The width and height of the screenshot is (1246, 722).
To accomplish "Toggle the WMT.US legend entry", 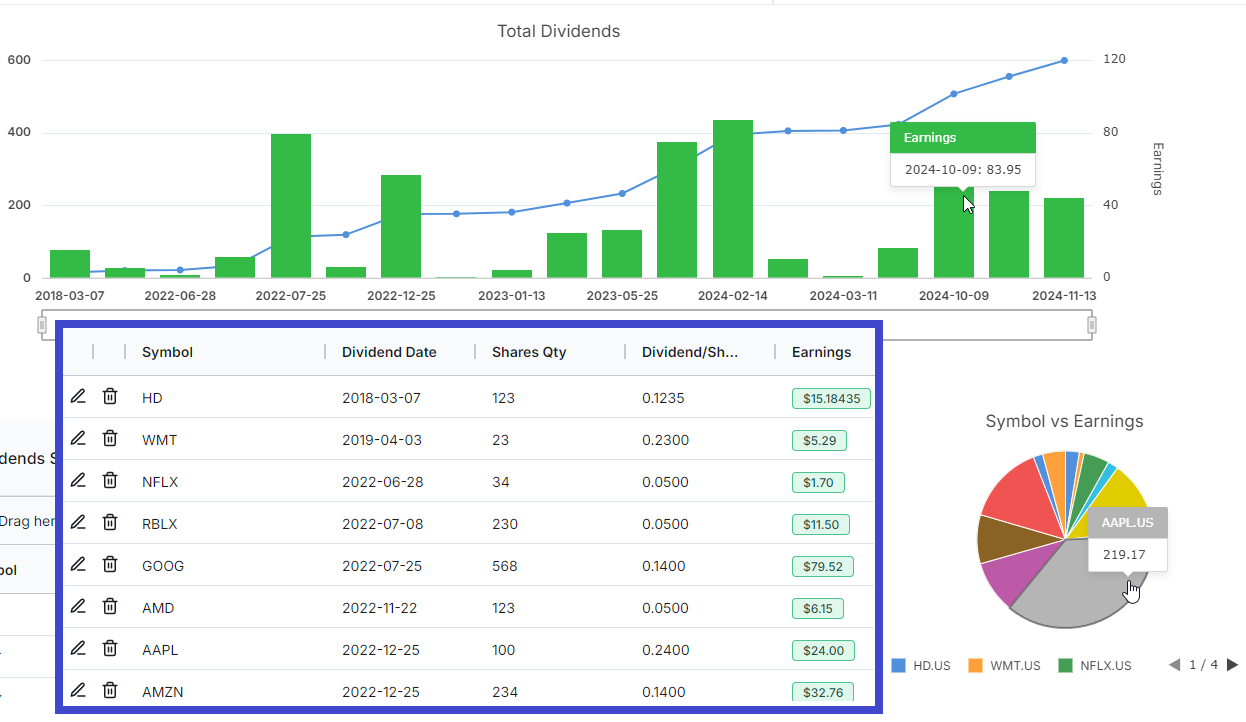I will pyautogui.click(x=1003, y=665).
